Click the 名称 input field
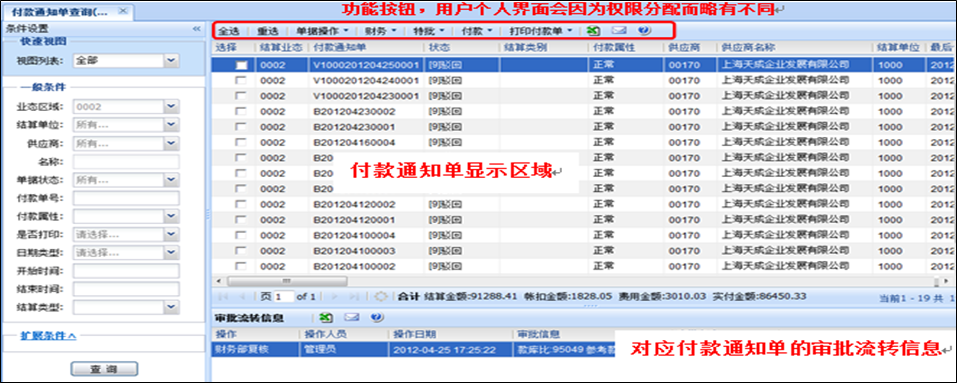The image size is (957, 383). coord(126,162)
